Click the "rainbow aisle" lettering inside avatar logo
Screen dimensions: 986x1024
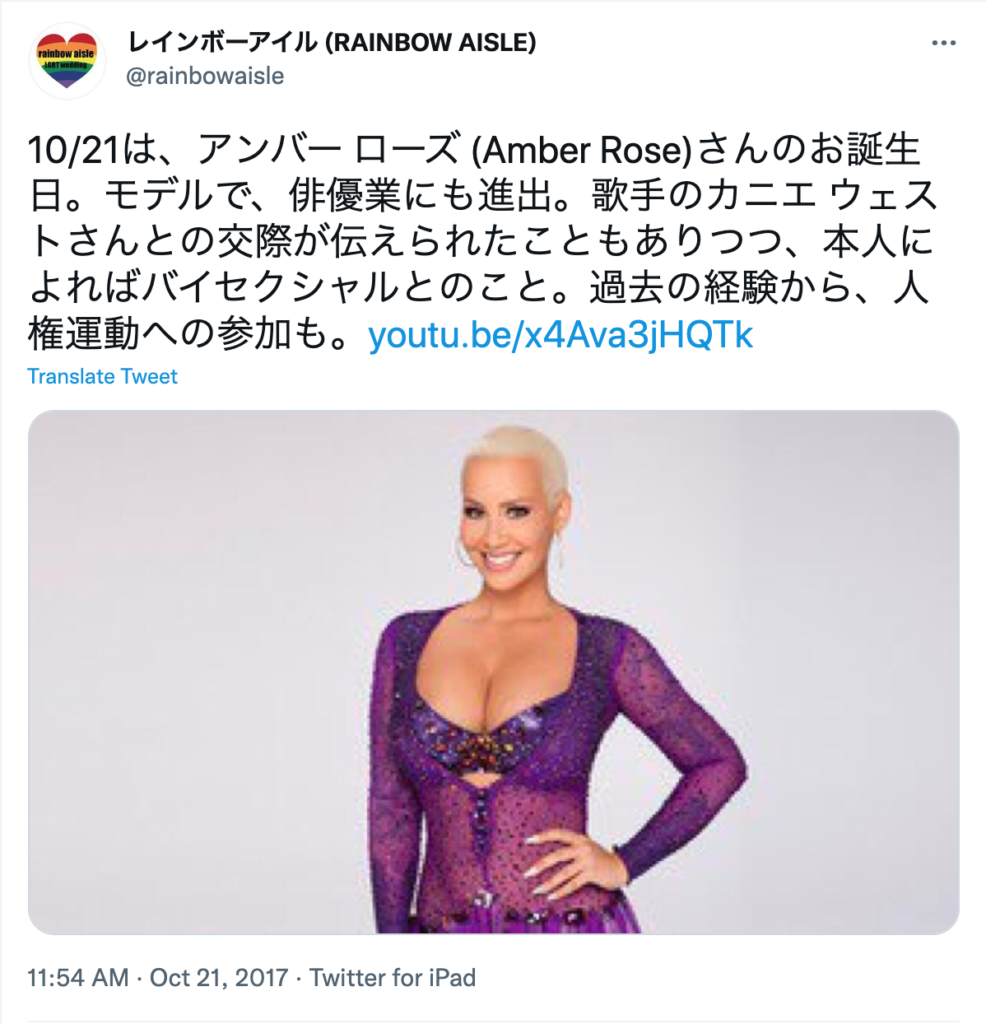[x=67, y=54]
